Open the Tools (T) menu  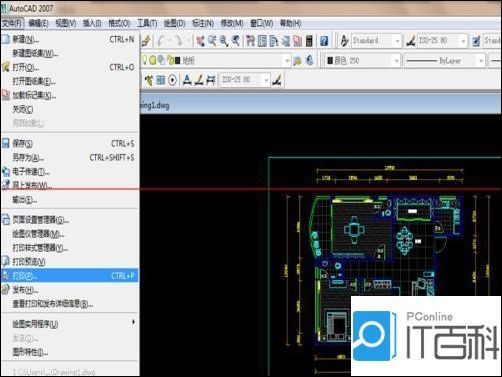[x=147, y=23]
